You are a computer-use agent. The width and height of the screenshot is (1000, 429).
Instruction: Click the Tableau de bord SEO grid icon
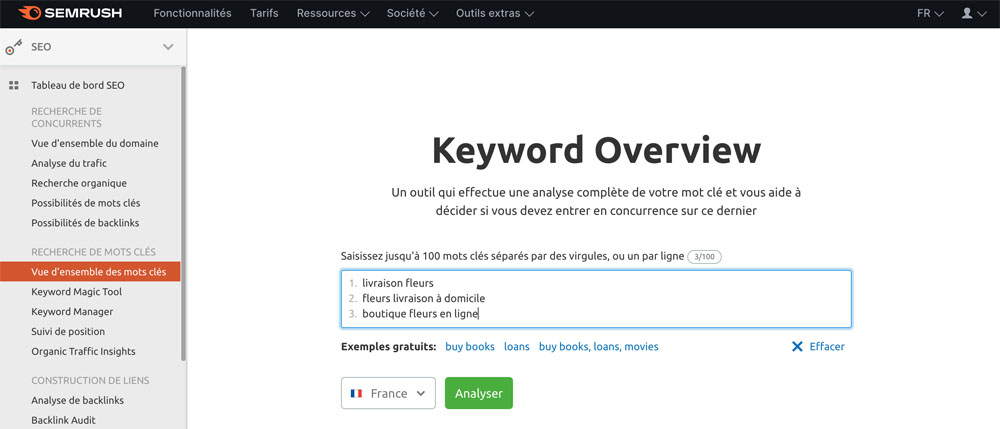click(x=13, y=85)
